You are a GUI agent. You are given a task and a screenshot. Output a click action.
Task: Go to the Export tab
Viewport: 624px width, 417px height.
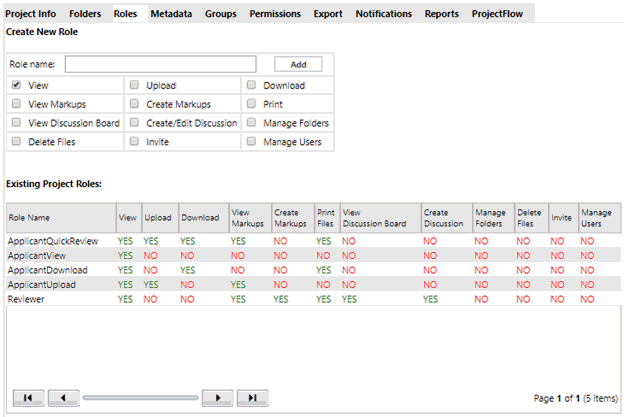coord(328,14)
